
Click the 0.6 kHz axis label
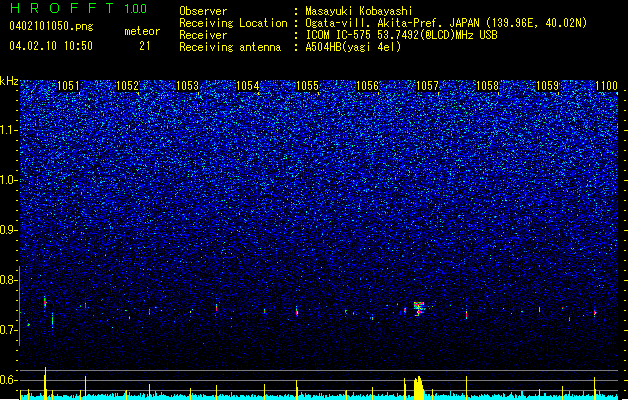(8, 380)
